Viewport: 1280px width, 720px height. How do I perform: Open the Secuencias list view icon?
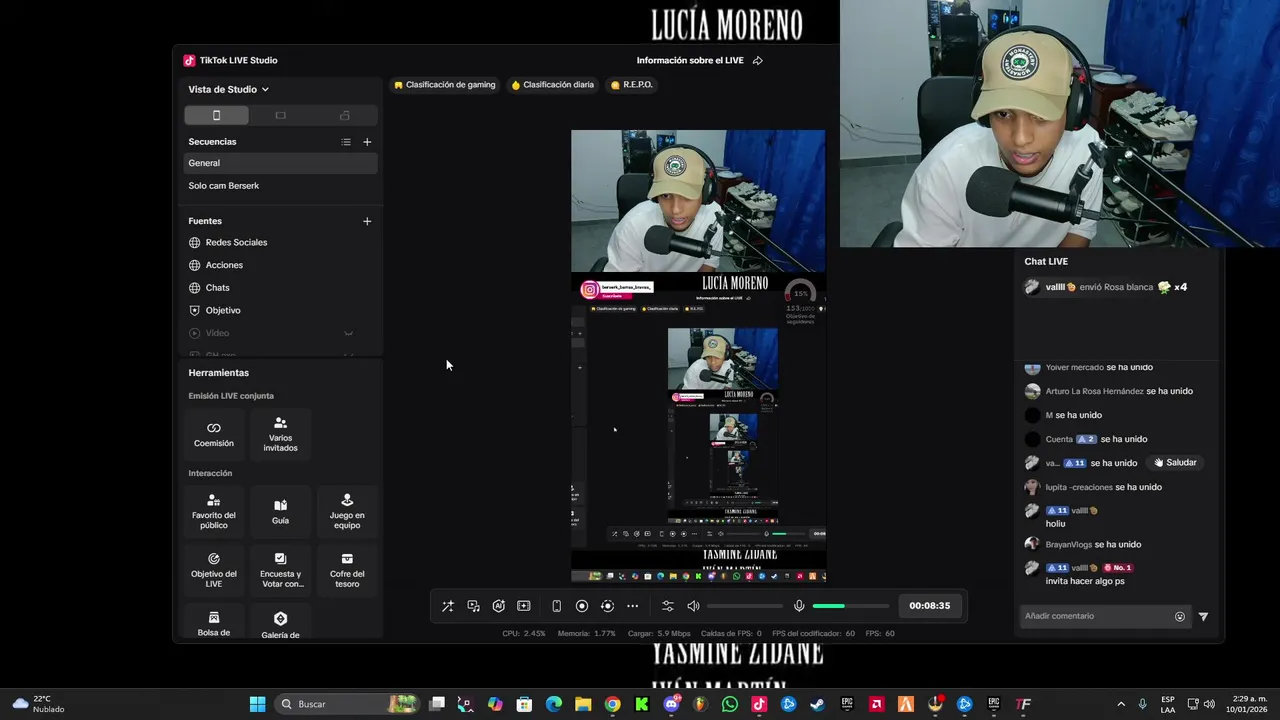click(x=346, y=142)
